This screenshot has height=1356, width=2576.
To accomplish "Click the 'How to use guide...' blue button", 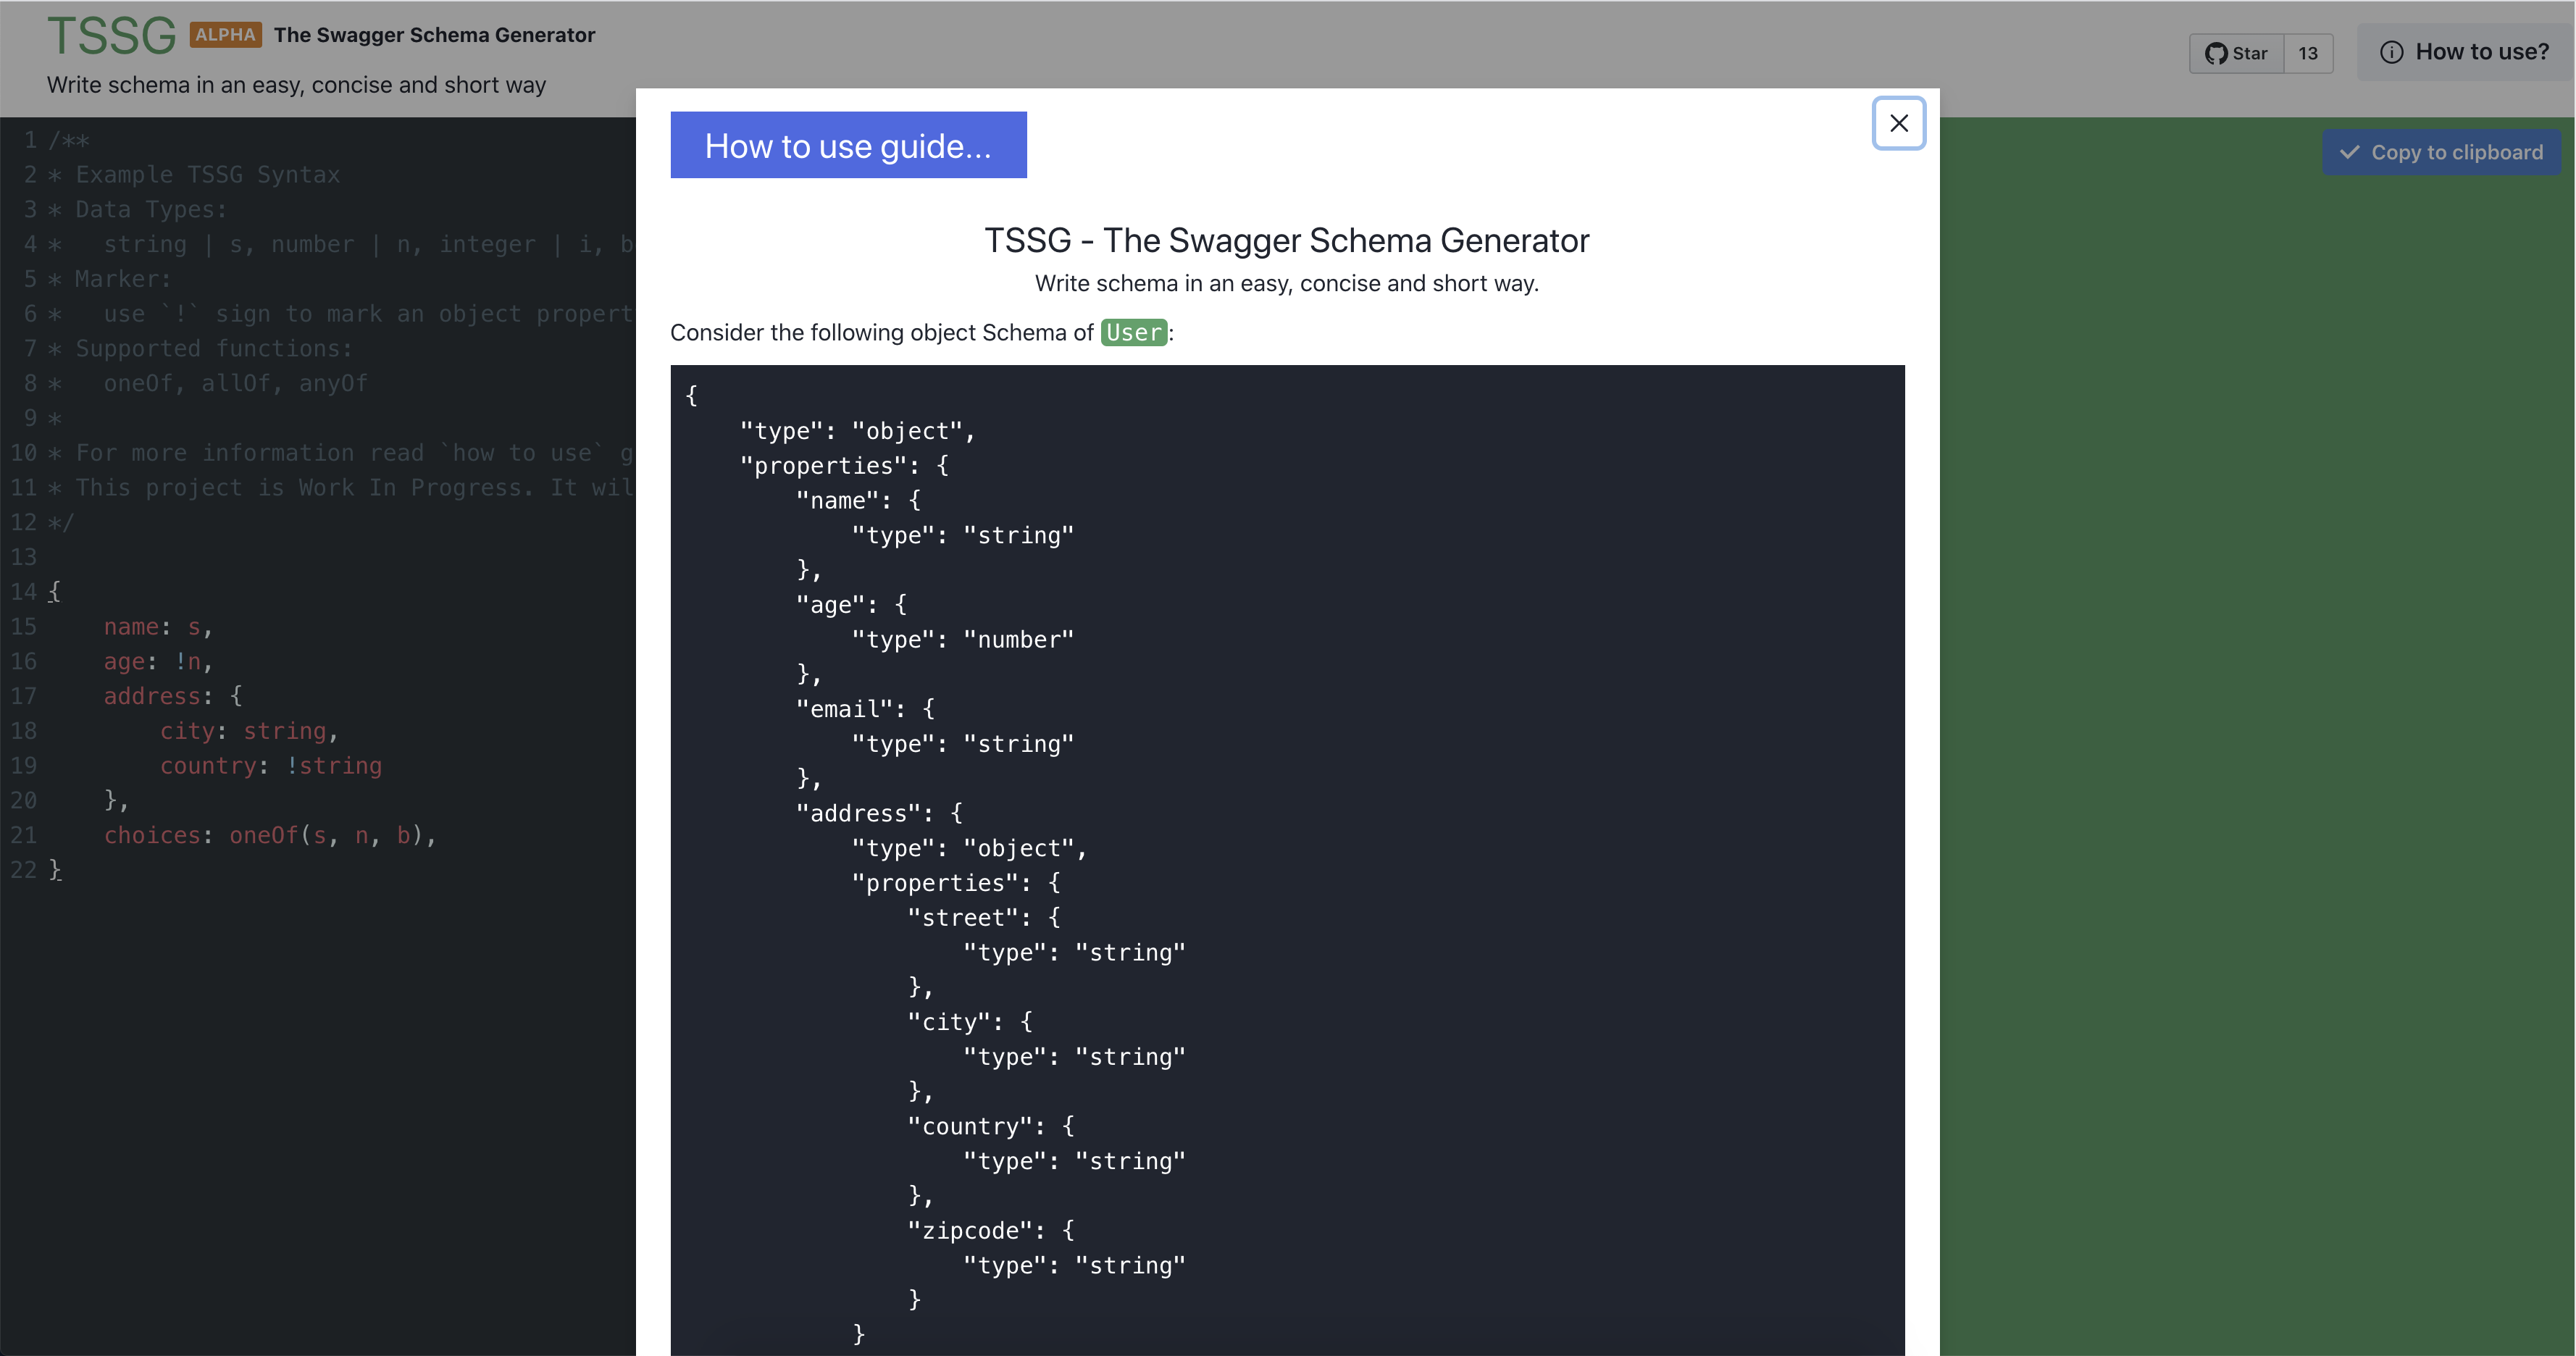I will [848, 145].
